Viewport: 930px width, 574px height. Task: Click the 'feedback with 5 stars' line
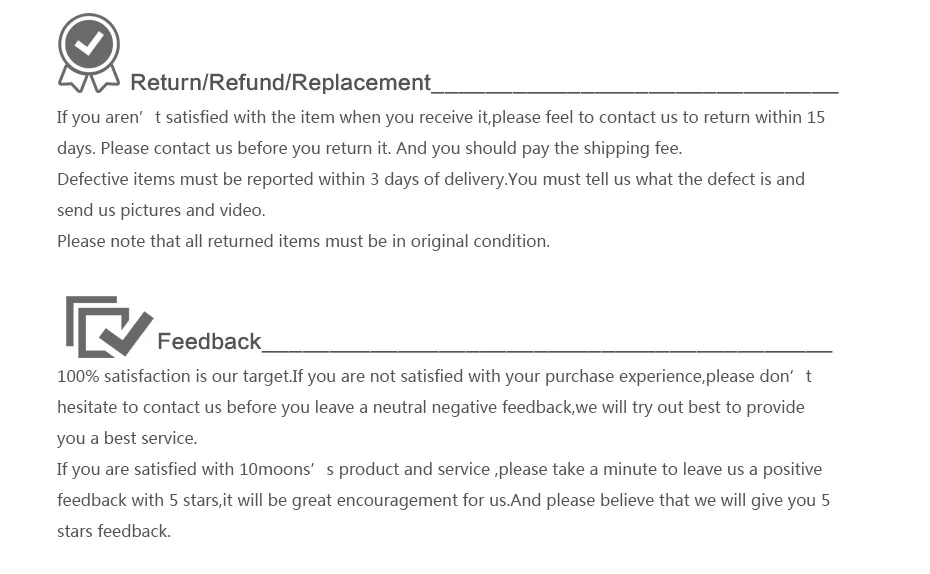pyautogui.click(x=443, y=500)
